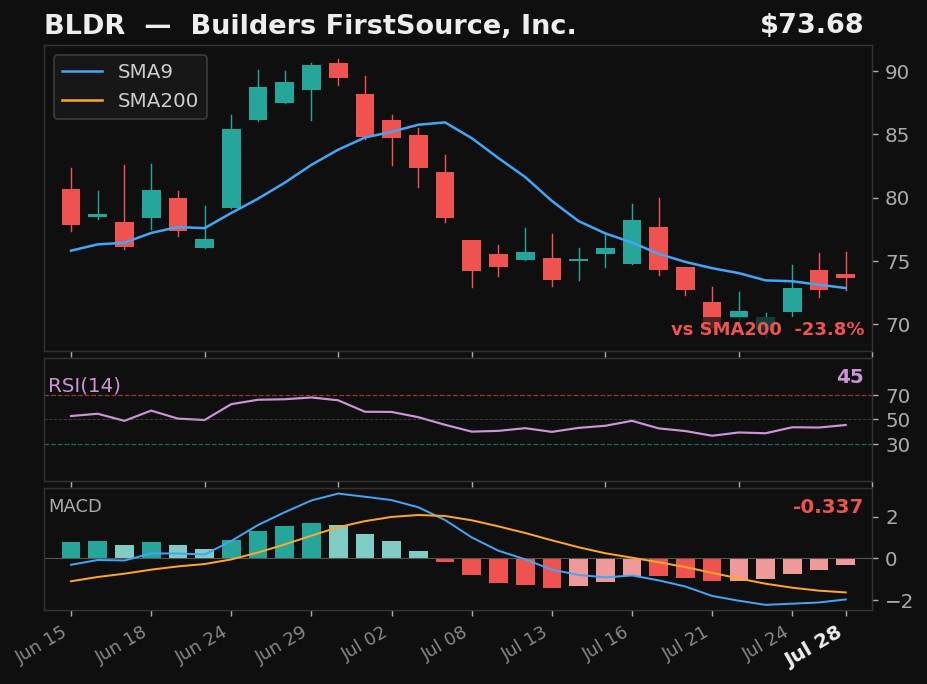Click the Jul 08 date label
The height and width of the screenshot is (684, 927).
click(445, 643)
